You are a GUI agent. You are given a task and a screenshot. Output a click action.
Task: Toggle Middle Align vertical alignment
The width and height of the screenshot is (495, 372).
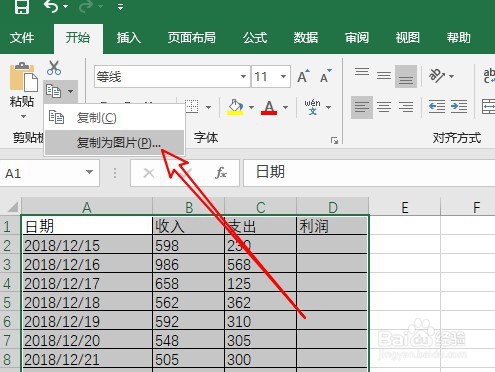click(384, 76)
